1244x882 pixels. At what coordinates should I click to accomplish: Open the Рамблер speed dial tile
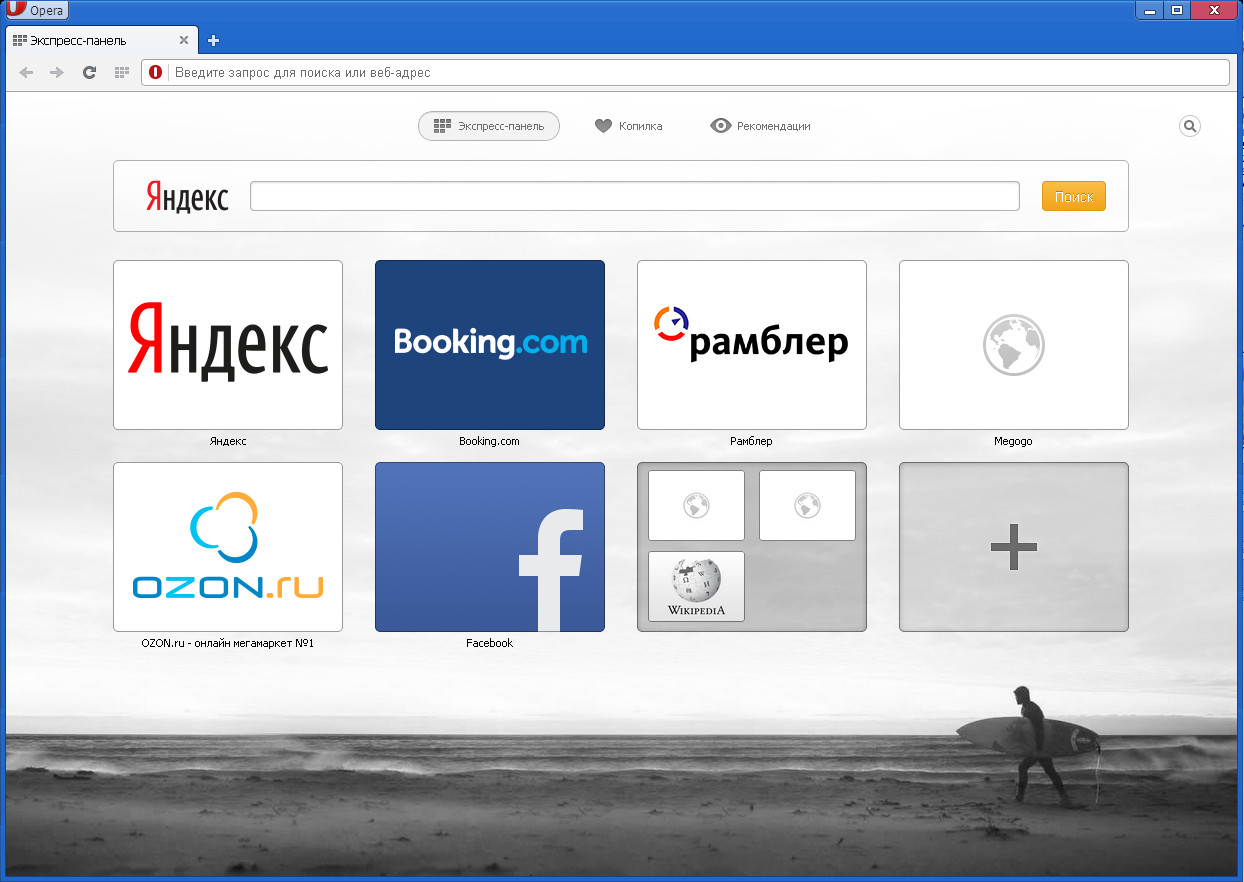click(x=752, y=345)
